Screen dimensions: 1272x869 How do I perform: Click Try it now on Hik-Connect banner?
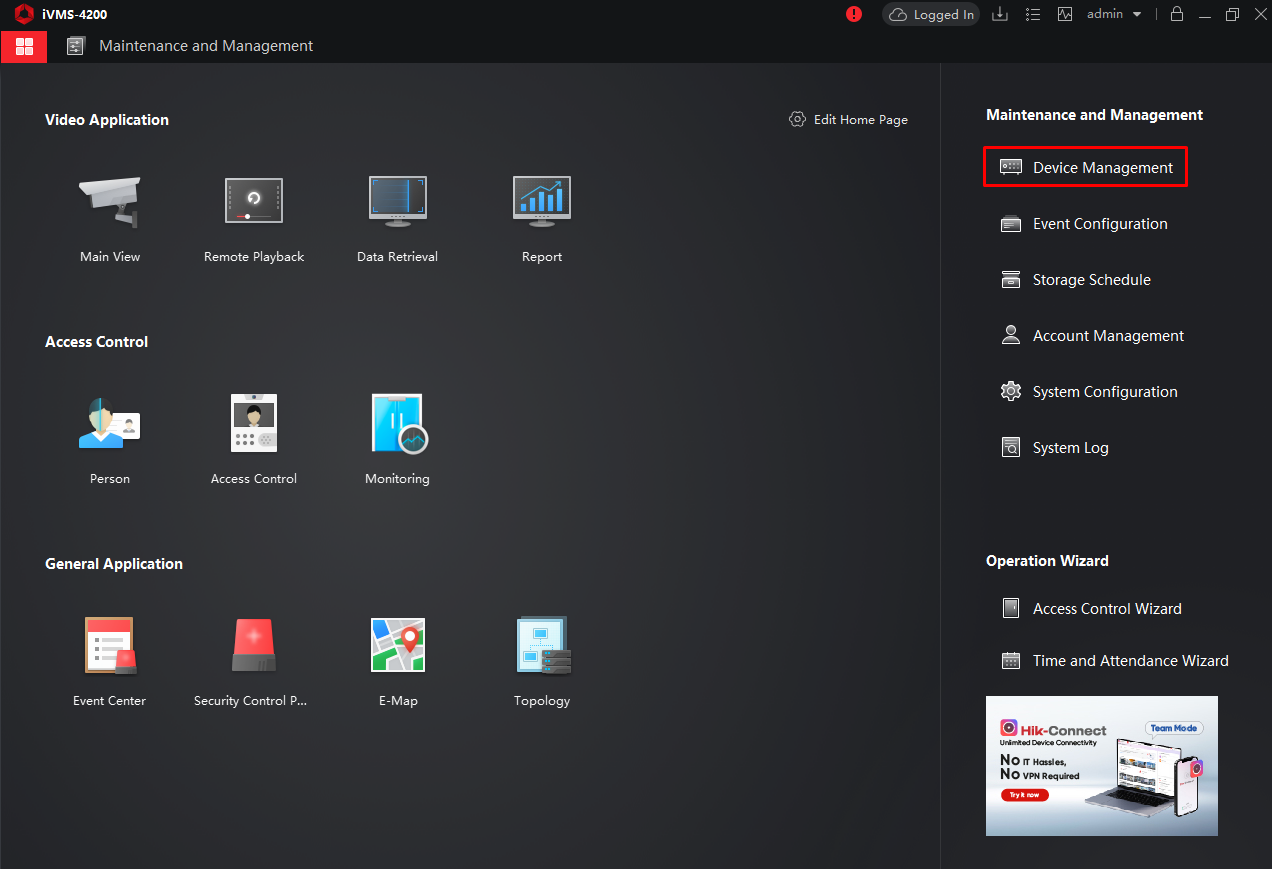pos(1024,795)
